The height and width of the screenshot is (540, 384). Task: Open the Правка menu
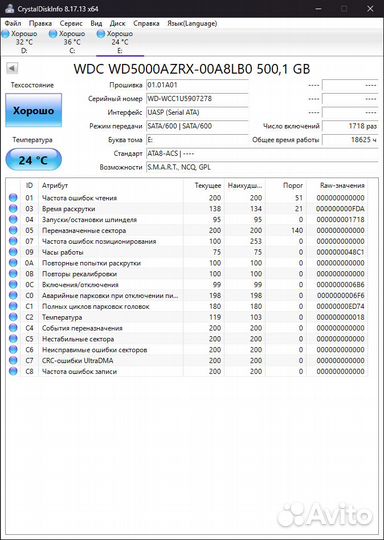(40, 23)
